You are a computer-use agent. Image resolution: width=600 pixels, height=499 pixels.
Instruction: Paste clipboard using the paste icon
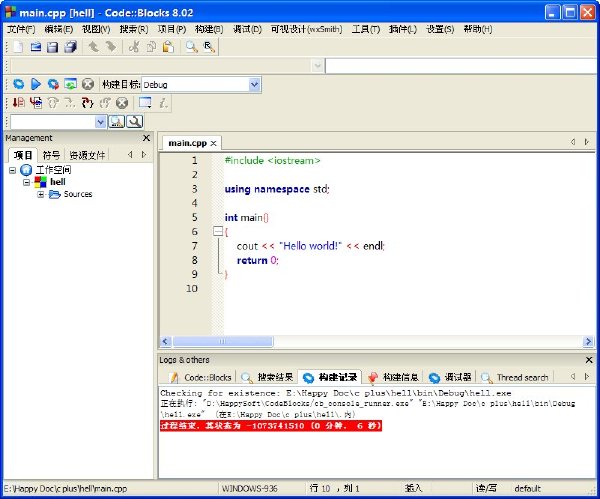[x=168, y=47]
